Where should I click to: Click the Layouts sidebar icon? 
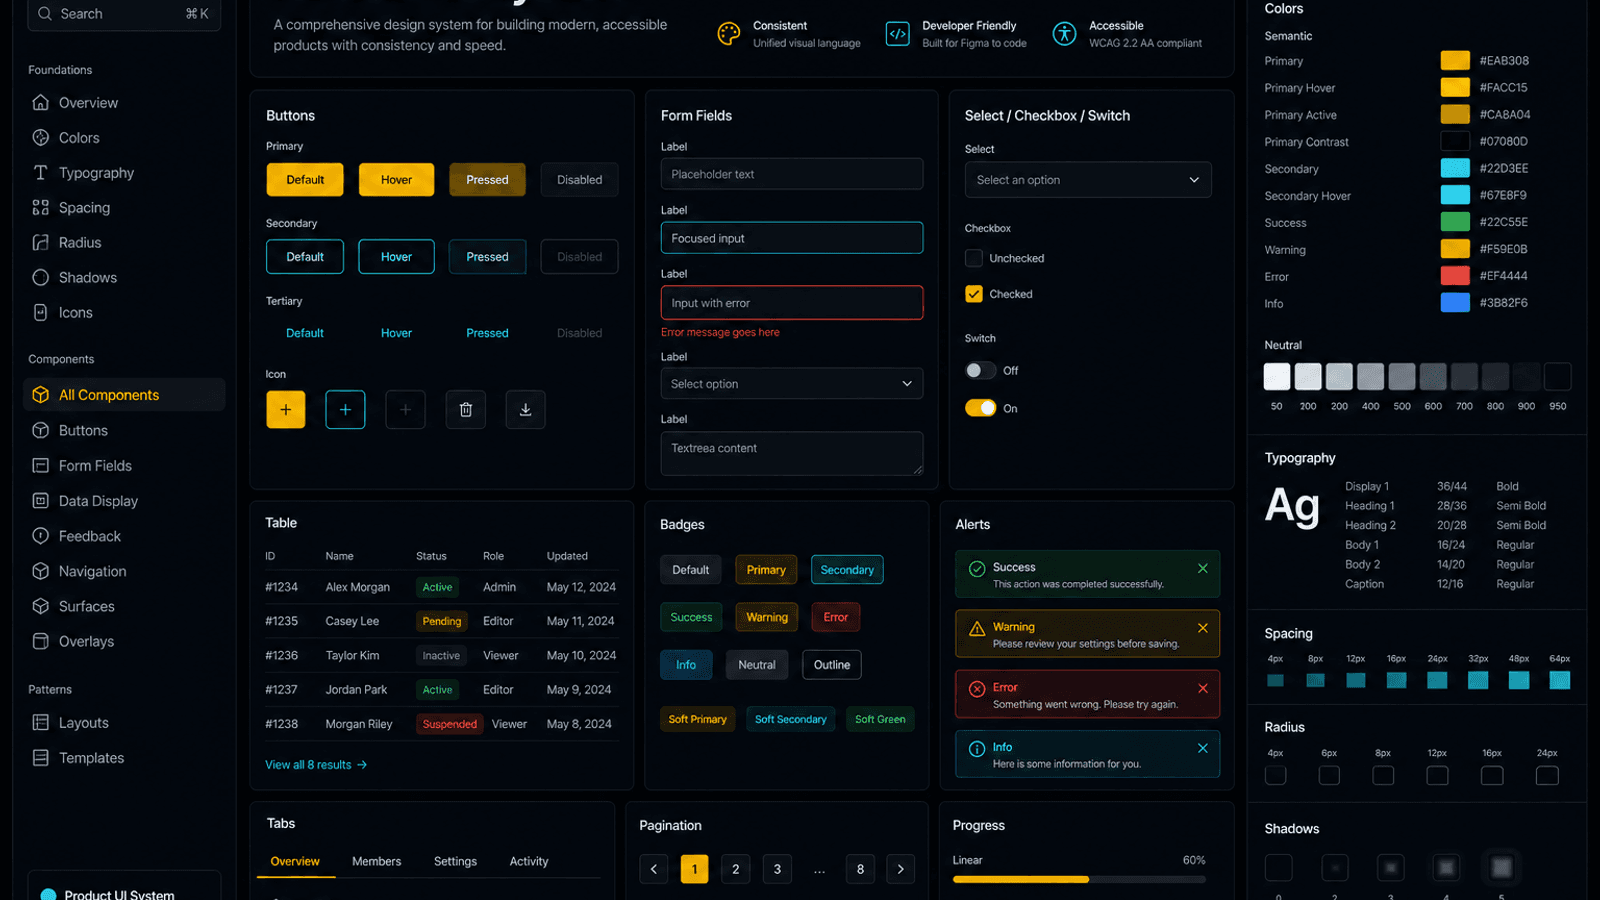pyautogui.click(x=40, y=722)
